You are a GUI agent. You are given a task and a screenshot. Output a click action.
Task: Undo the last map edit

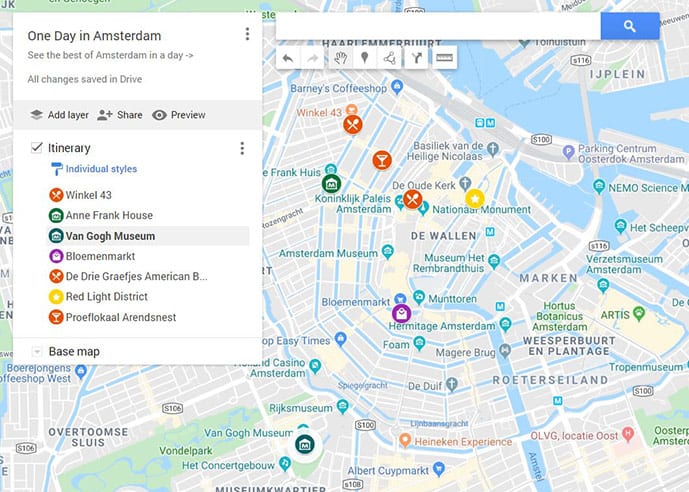pos(288,58)
